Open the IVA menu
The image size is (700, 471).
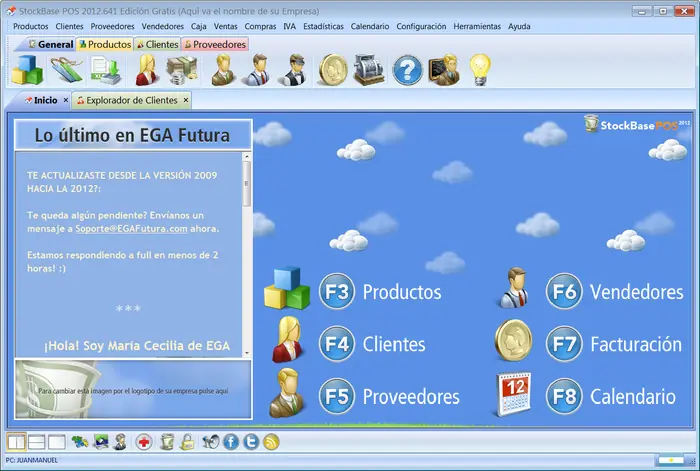(x=289, y=26)
